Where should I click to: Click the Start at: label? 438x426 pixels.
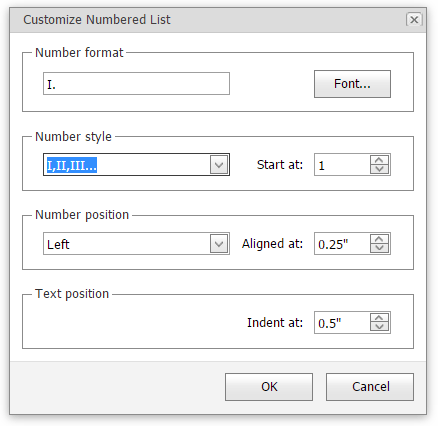[x=280, y=165]
